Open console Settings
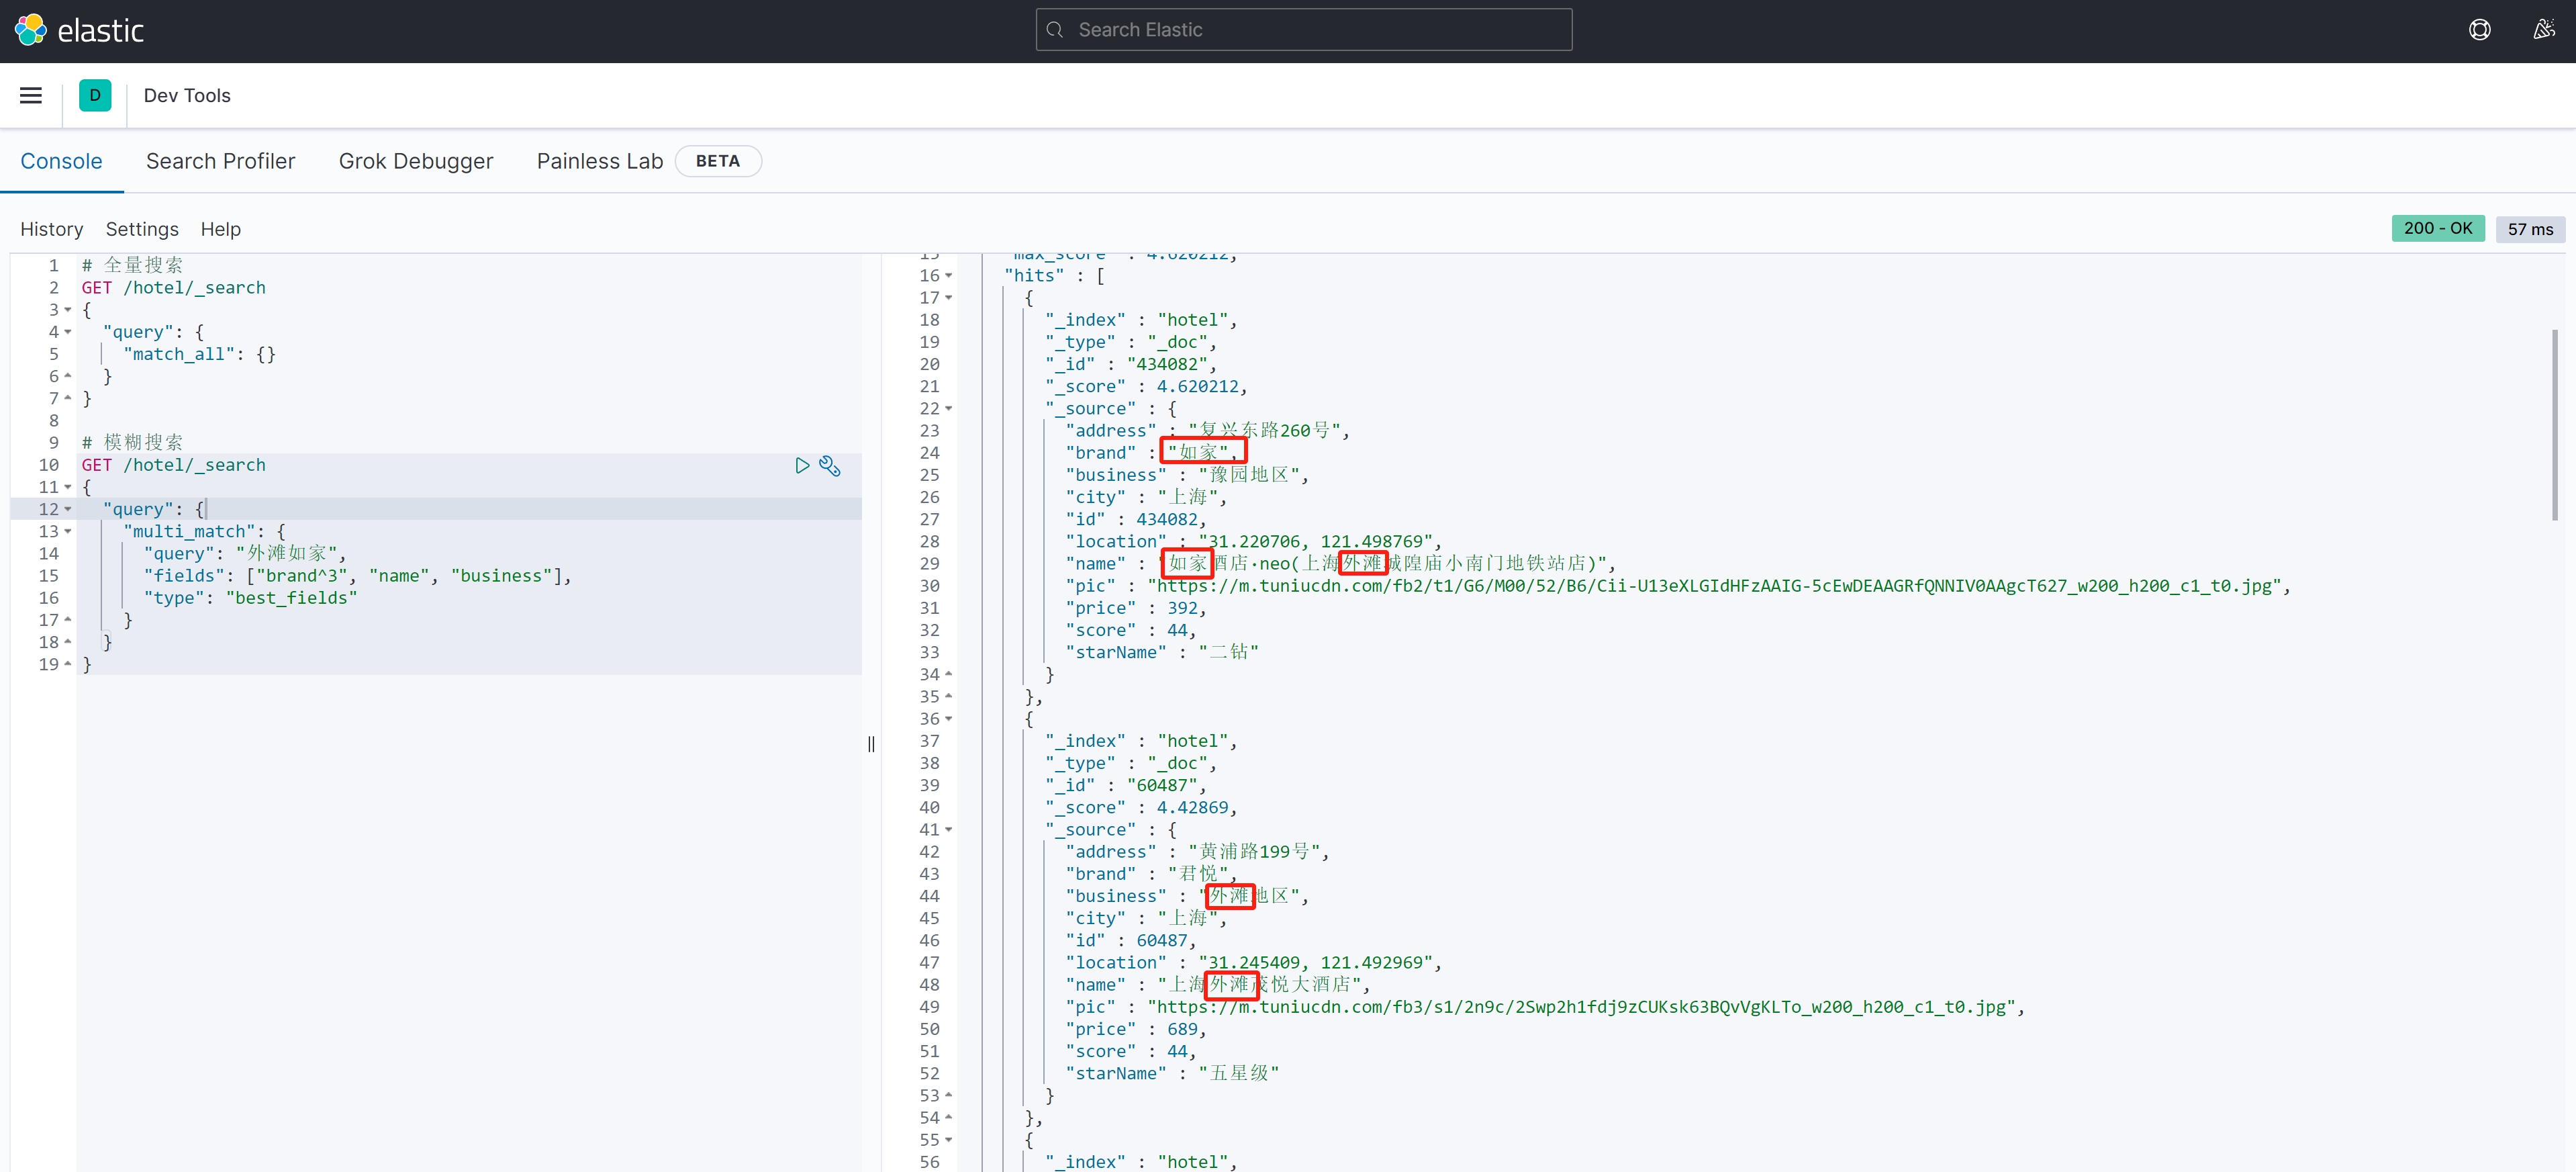Image resolution: width=2576 pixels, height=1172 pixels. point(142,229)
